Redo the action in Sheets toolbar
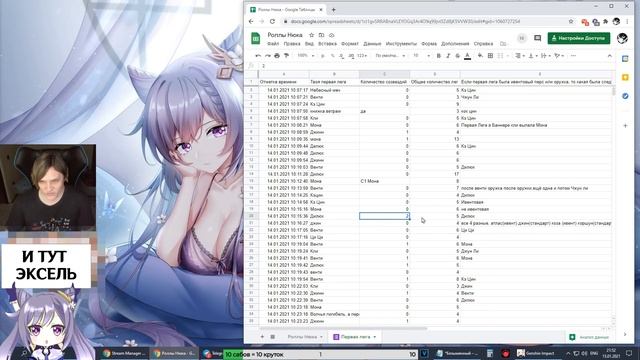The height and width of the screenshot is (360, 640). [x=268, y=56]
